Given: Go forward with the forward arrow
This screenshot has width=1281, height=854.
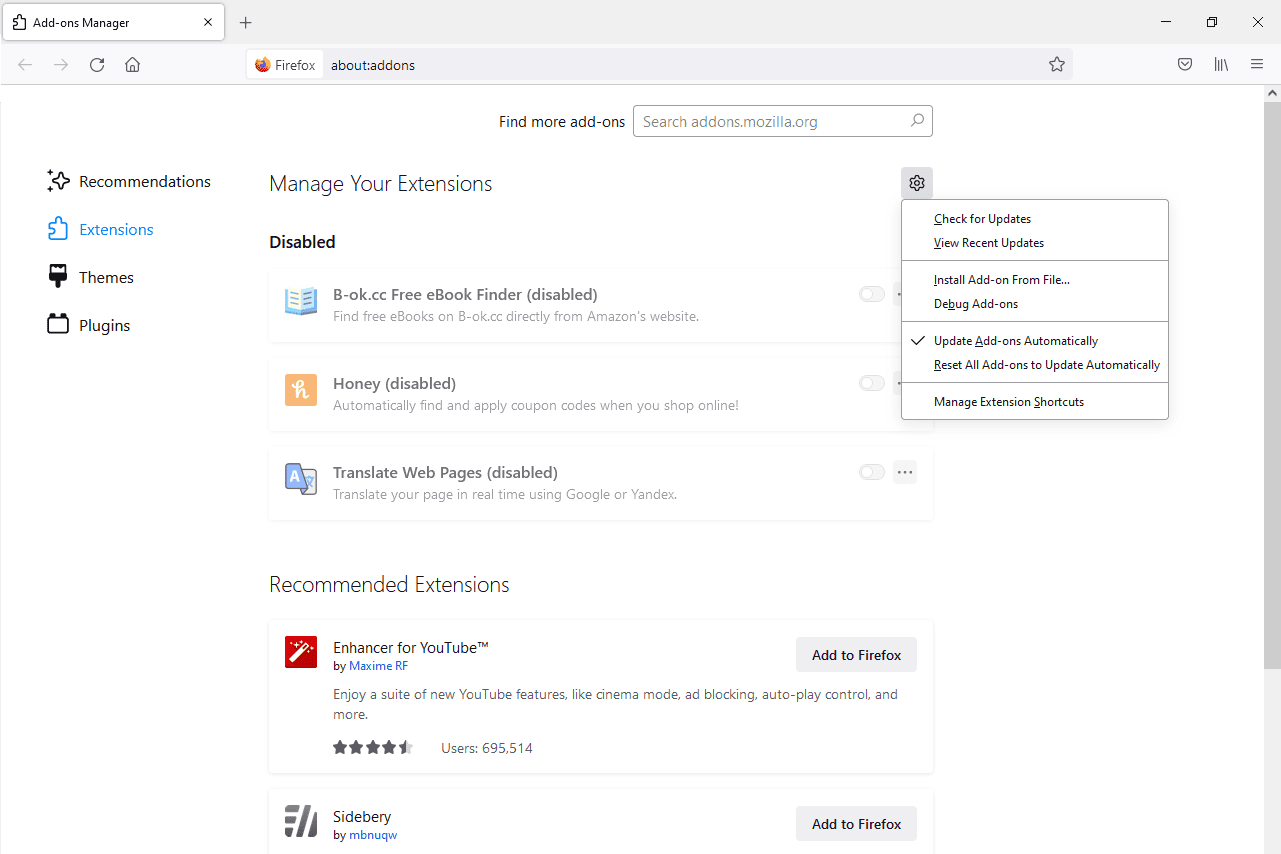Looking at the screenshot, I should coord(61,65).
